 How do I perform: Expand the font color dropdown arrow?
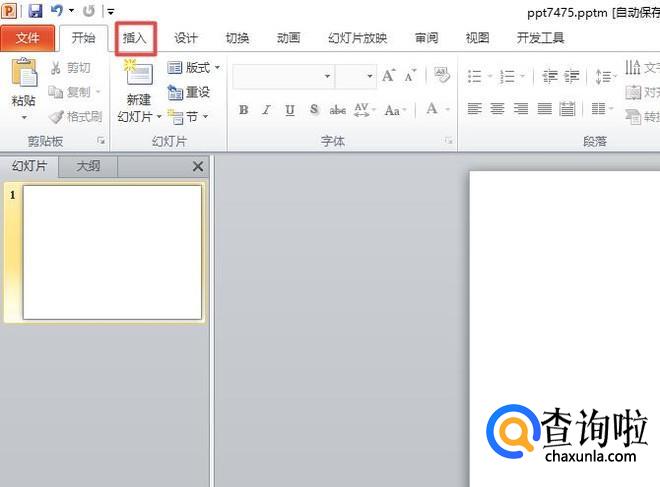[x=447, y=110]
